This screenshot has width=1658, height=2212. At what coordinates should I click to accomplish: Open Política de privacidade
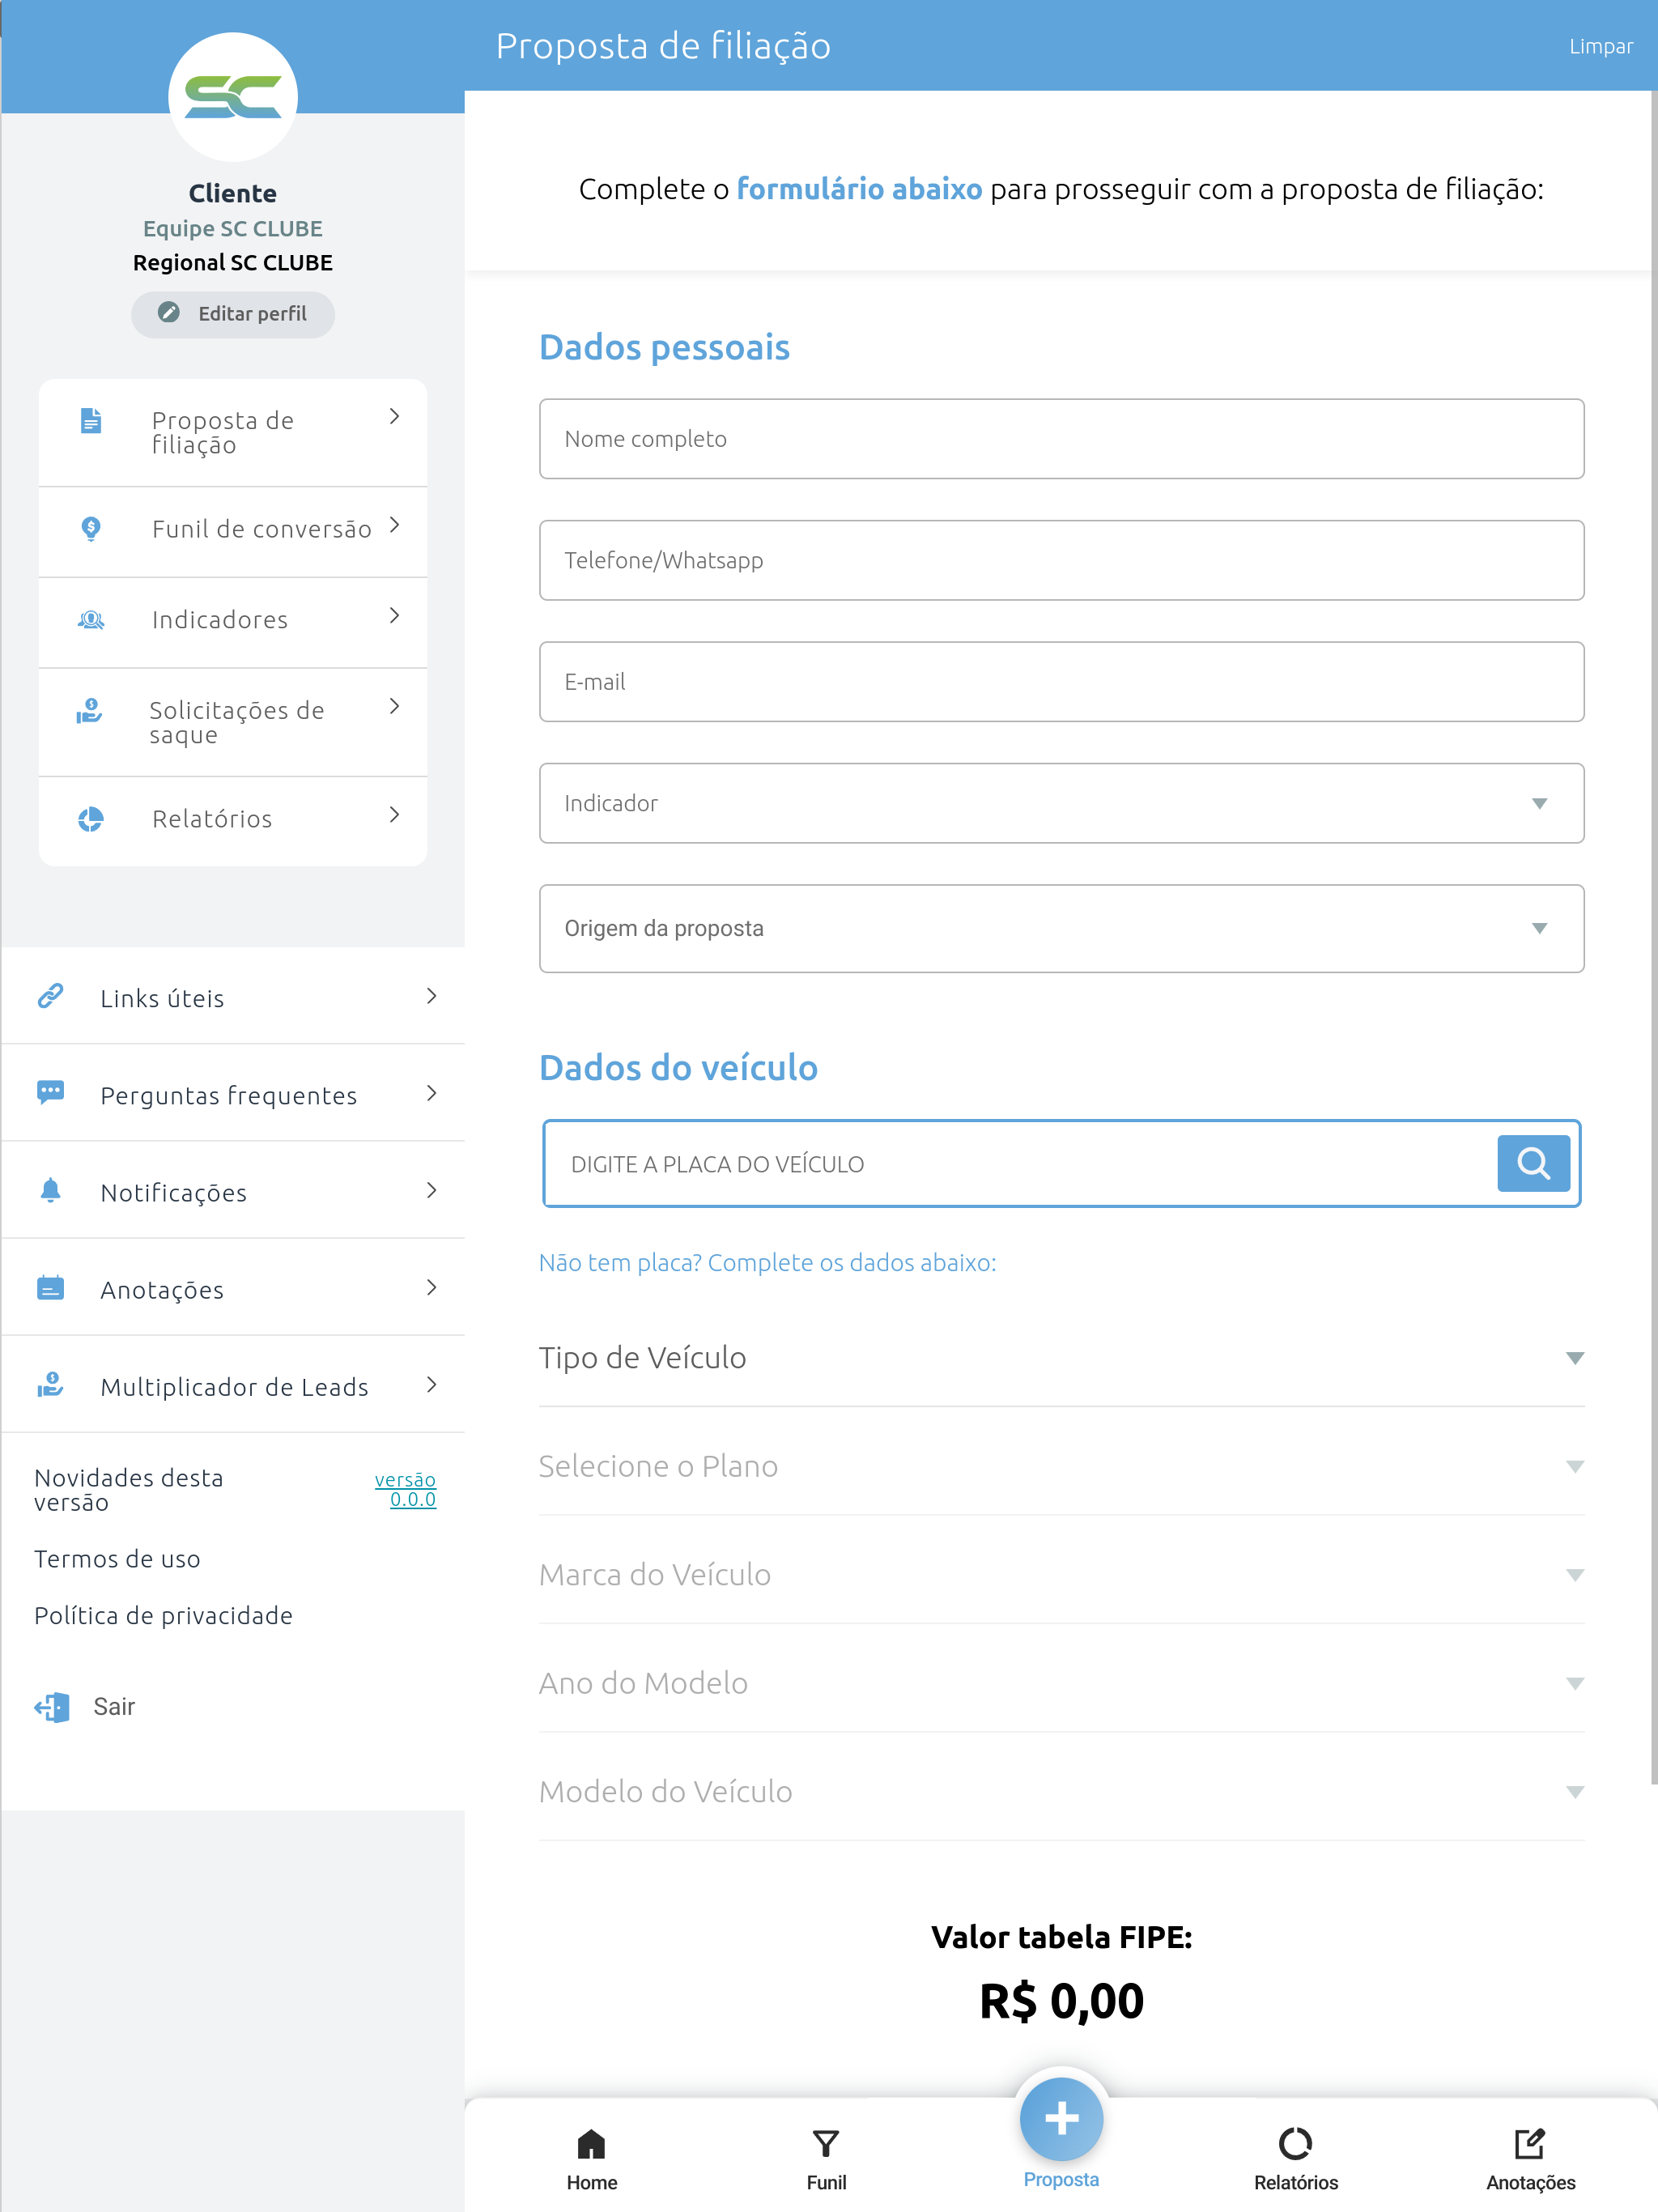pos(163,1616)
